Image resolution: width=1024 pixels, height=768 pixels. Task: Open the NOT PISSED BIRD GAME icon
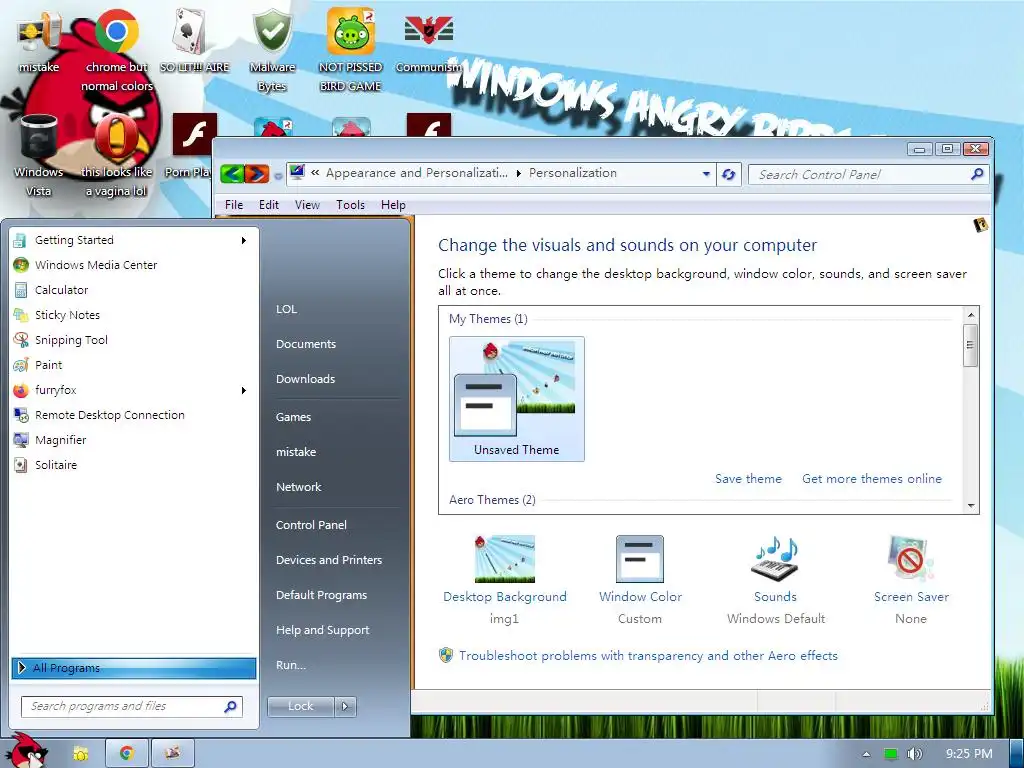click(x=350, y=50)
